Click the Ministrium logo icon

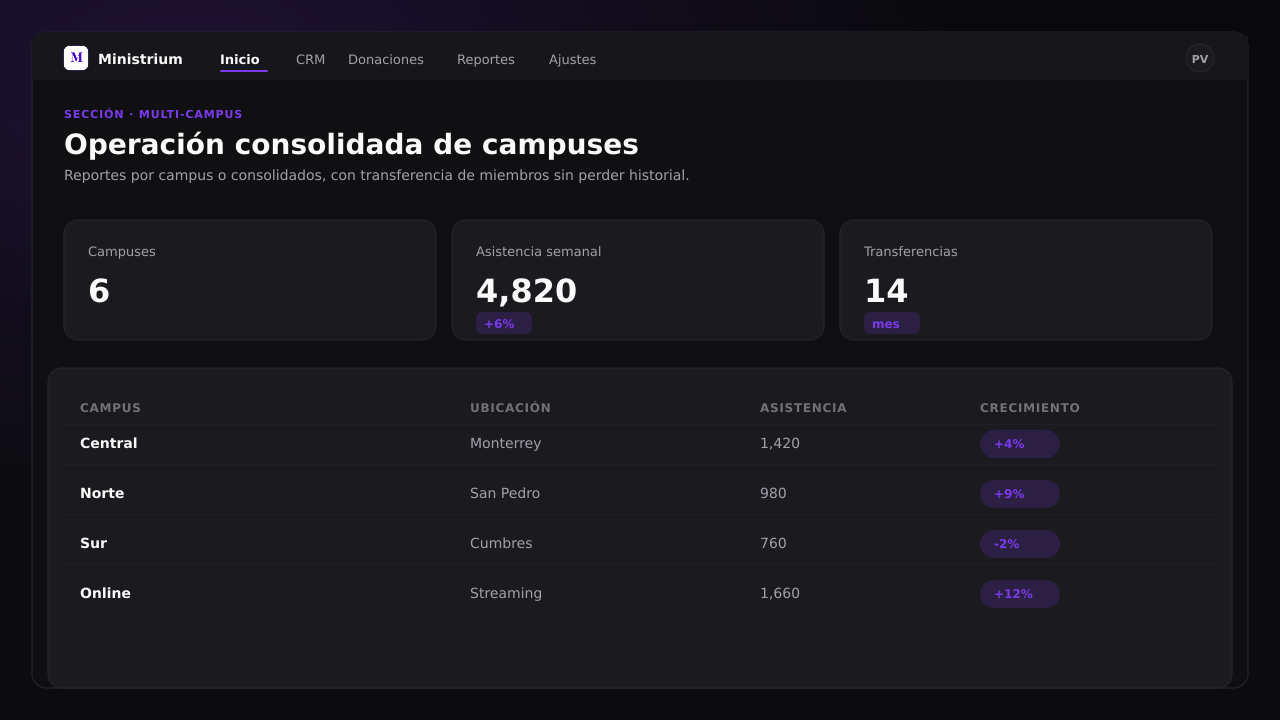click(76, 58)
